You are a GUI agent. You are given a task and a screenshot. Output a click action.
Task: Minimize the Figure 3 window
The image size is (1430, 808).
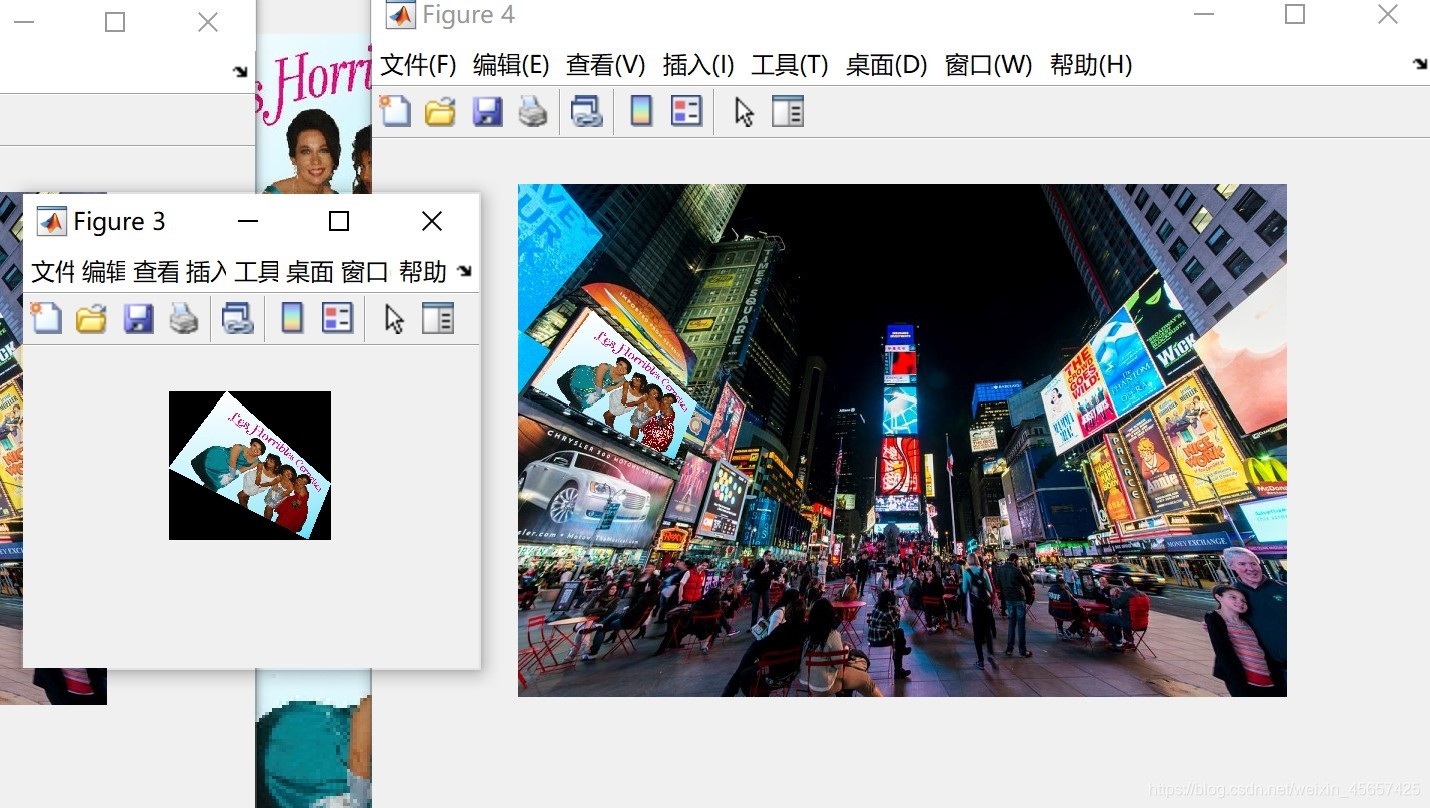point(248,221)
